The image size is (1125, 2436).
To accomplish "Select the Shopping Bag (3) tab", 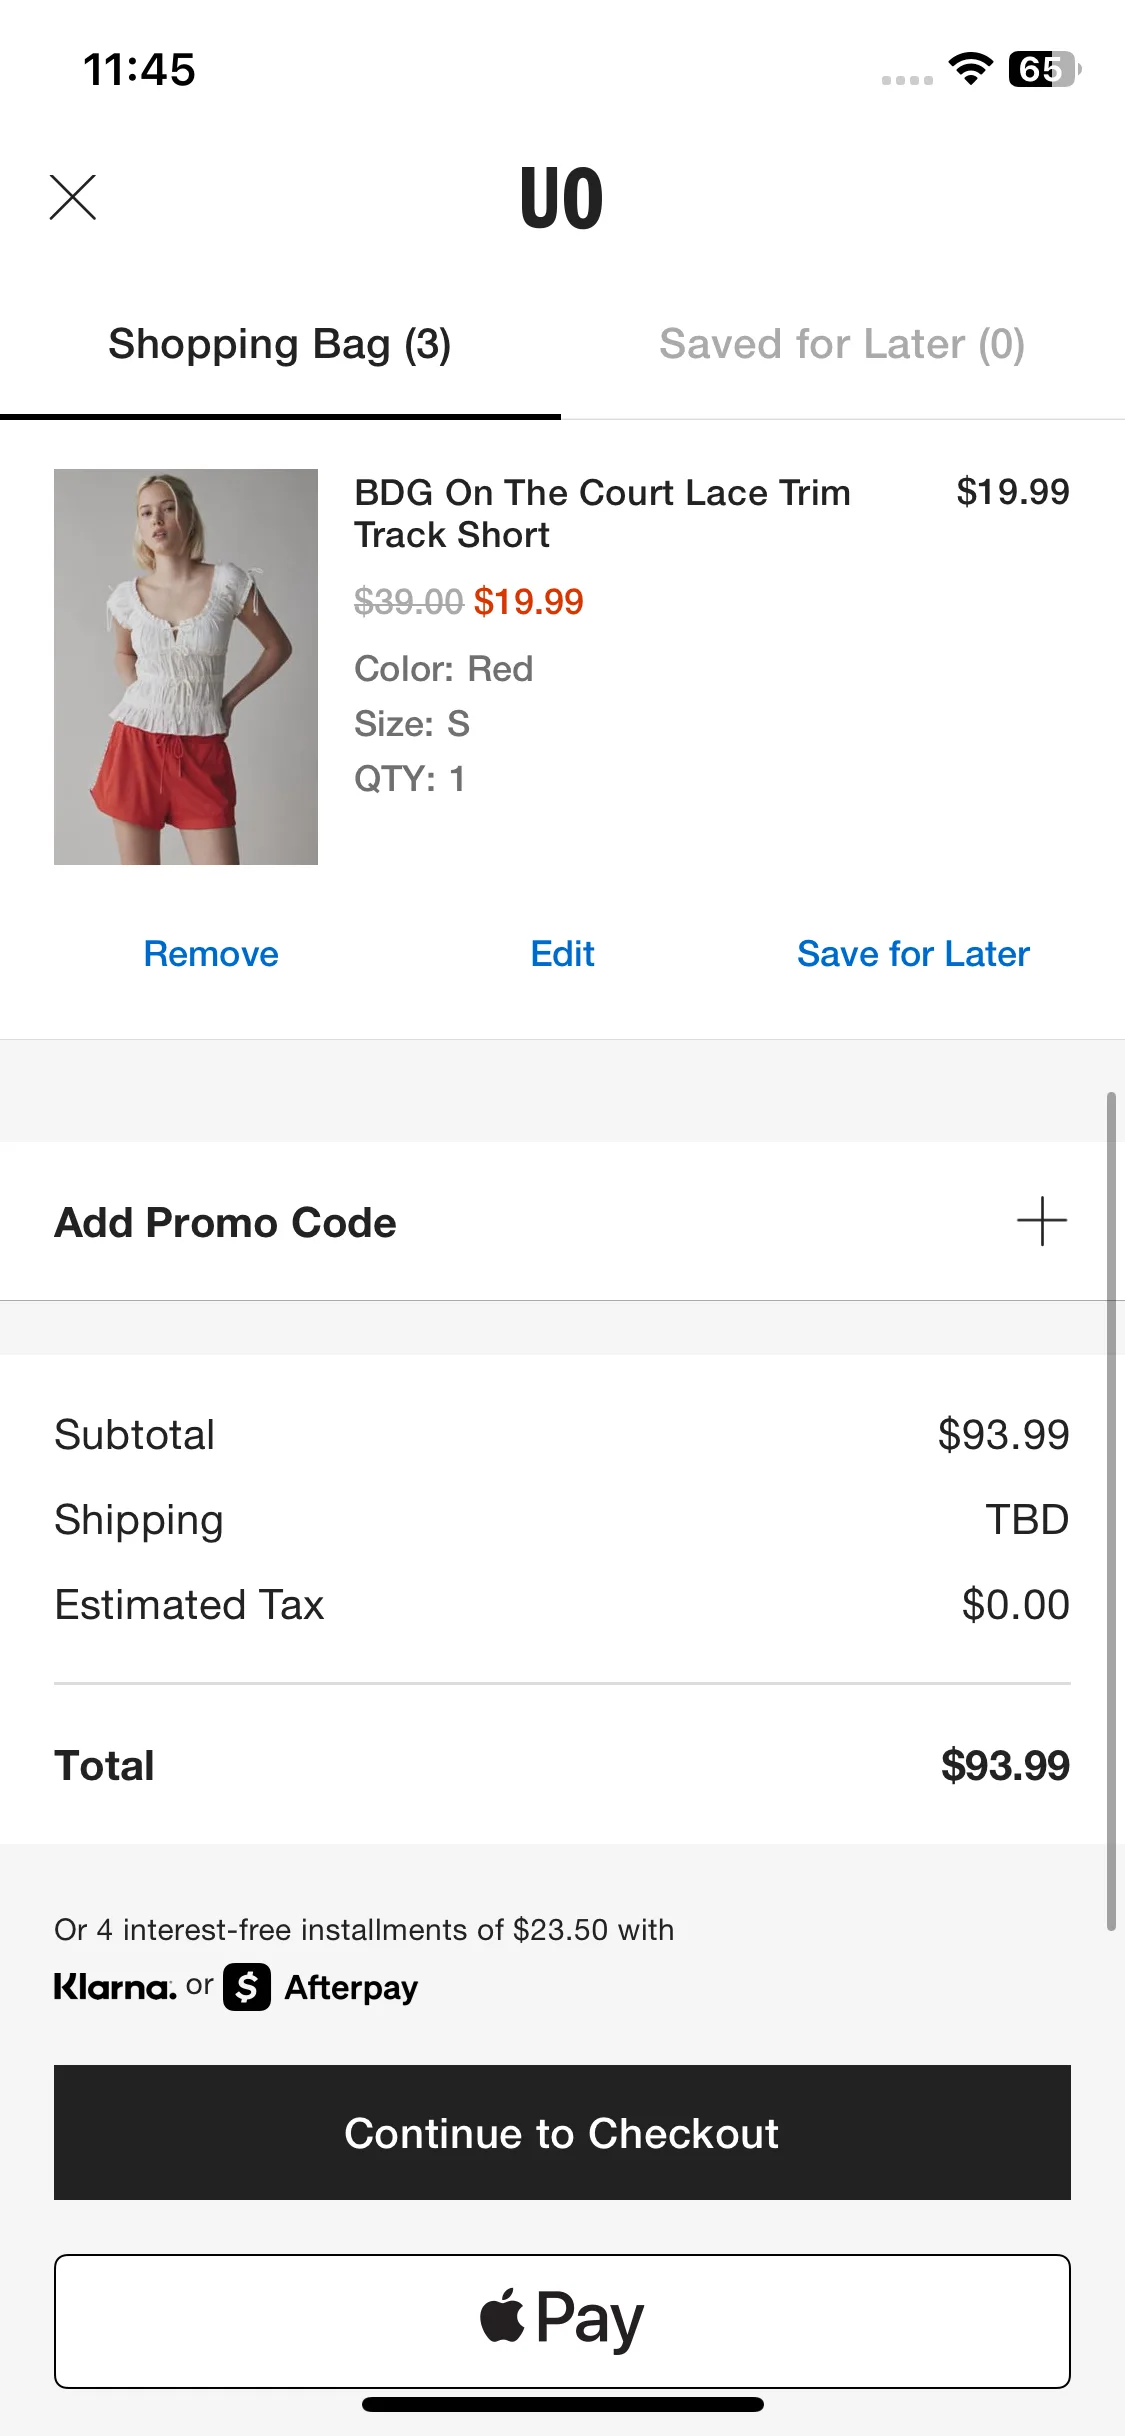I will [x=280, y=344].
